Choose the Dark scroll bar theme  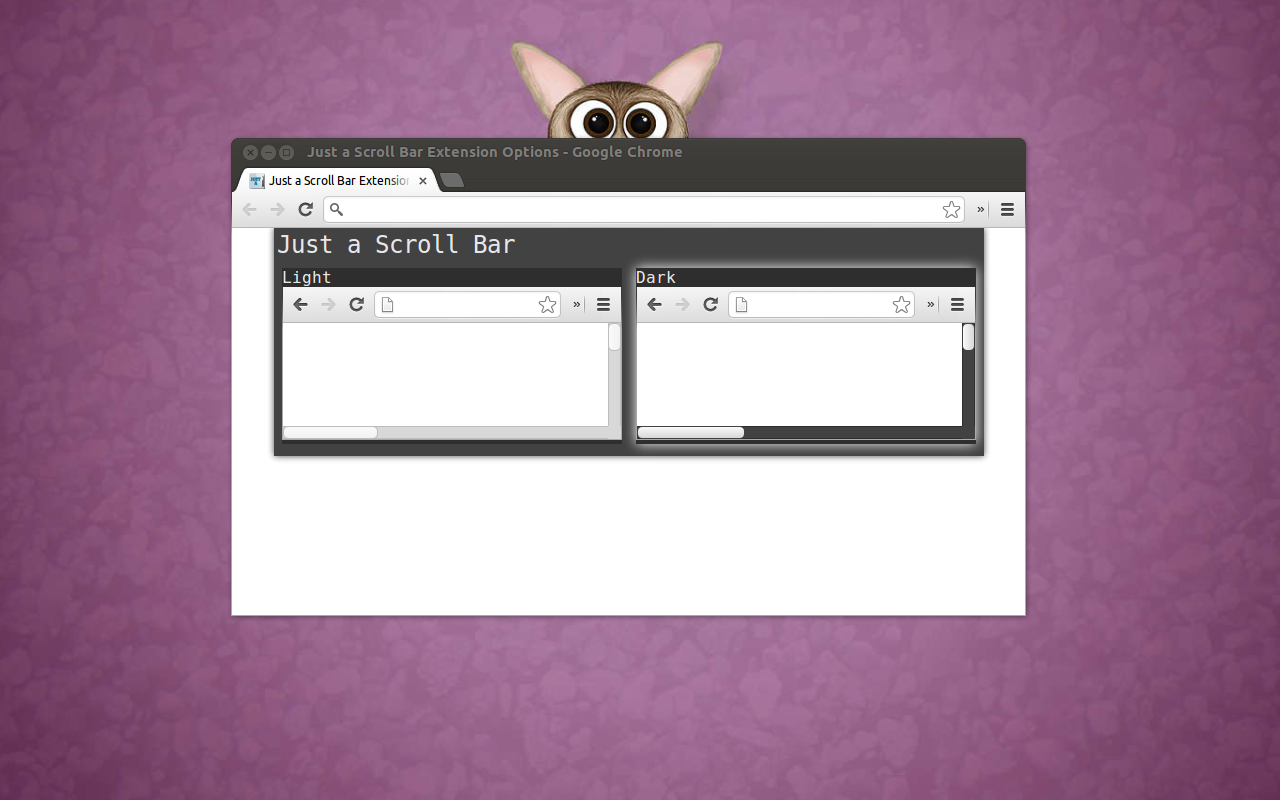coord(806,354)
